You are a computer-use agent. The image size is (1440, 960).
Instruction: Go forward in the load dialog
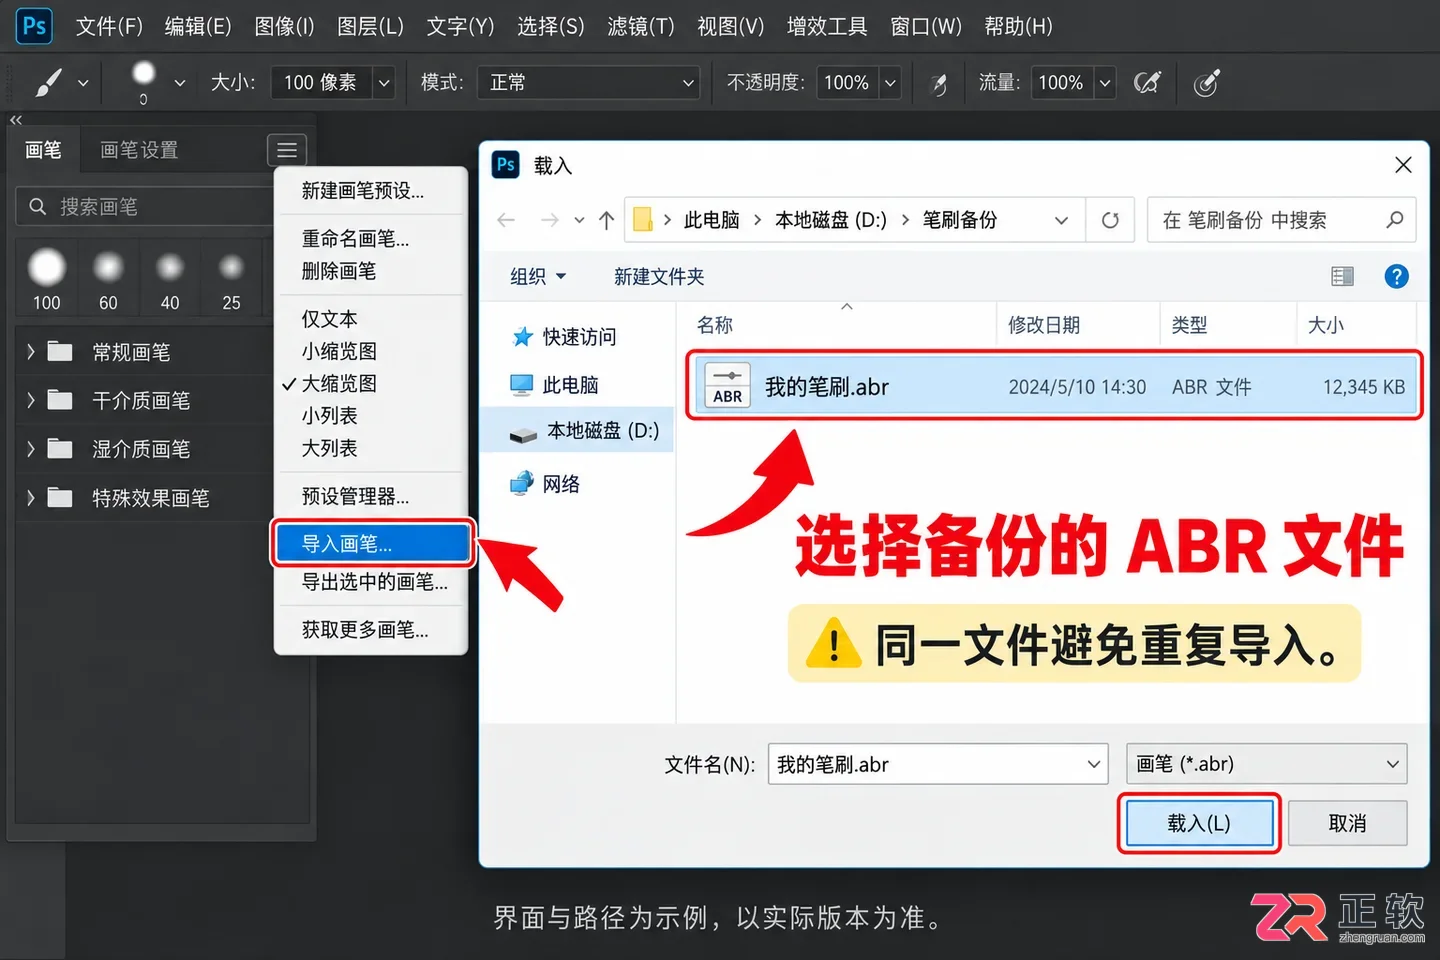point(549,220)
